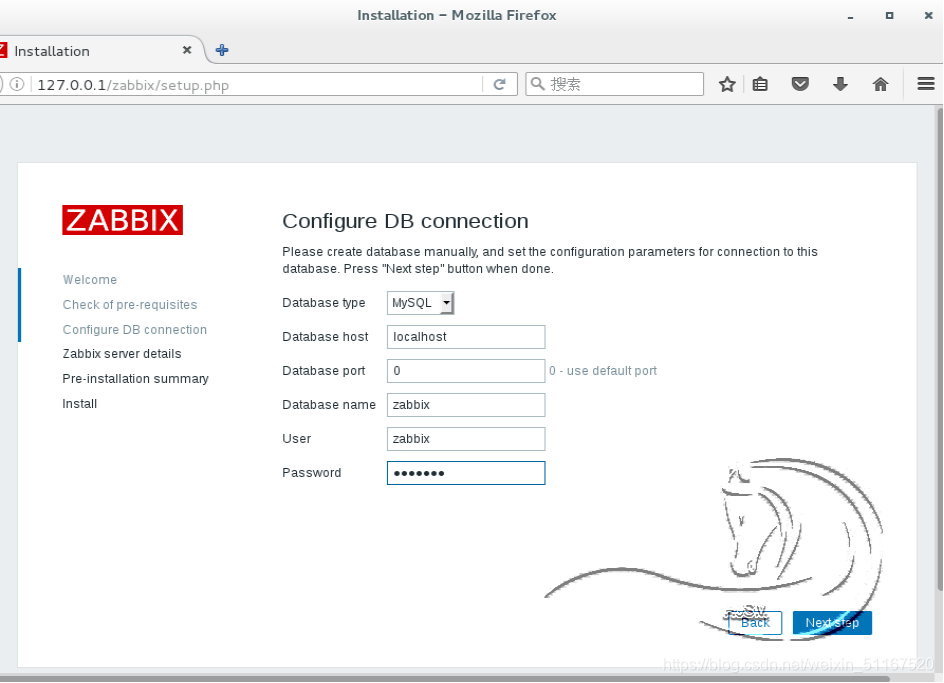Click the '0 - use default port' hint
Screen dimensions: 944x683
coord(603,371)
